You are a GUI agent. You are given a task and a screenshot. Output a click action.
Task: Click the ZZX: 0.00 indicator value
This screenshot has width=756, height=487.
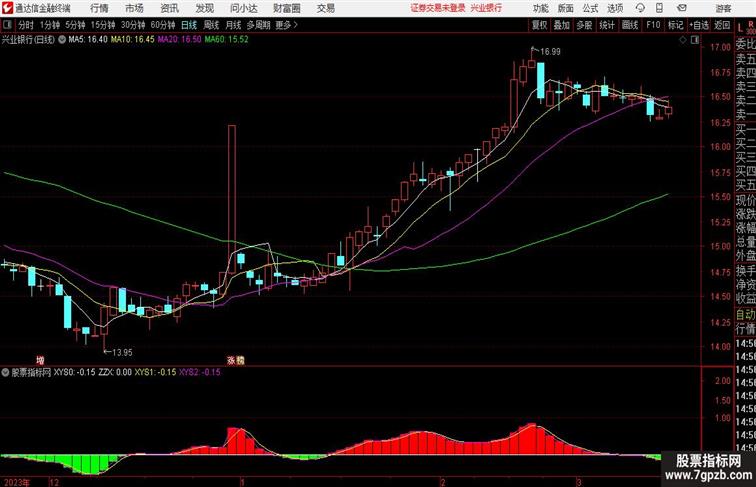coord(115,372)
